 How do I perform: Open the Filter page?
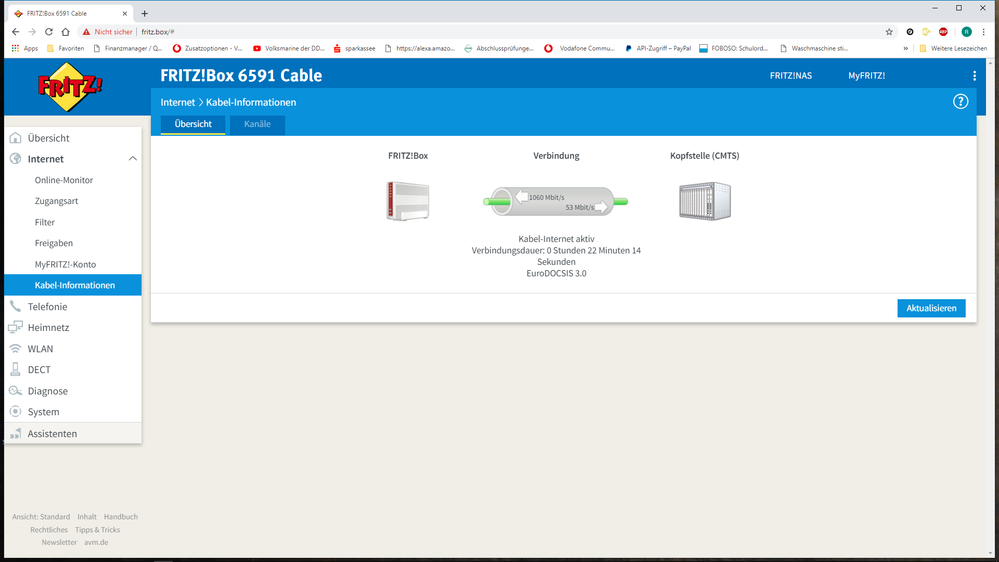pos(45,222)
